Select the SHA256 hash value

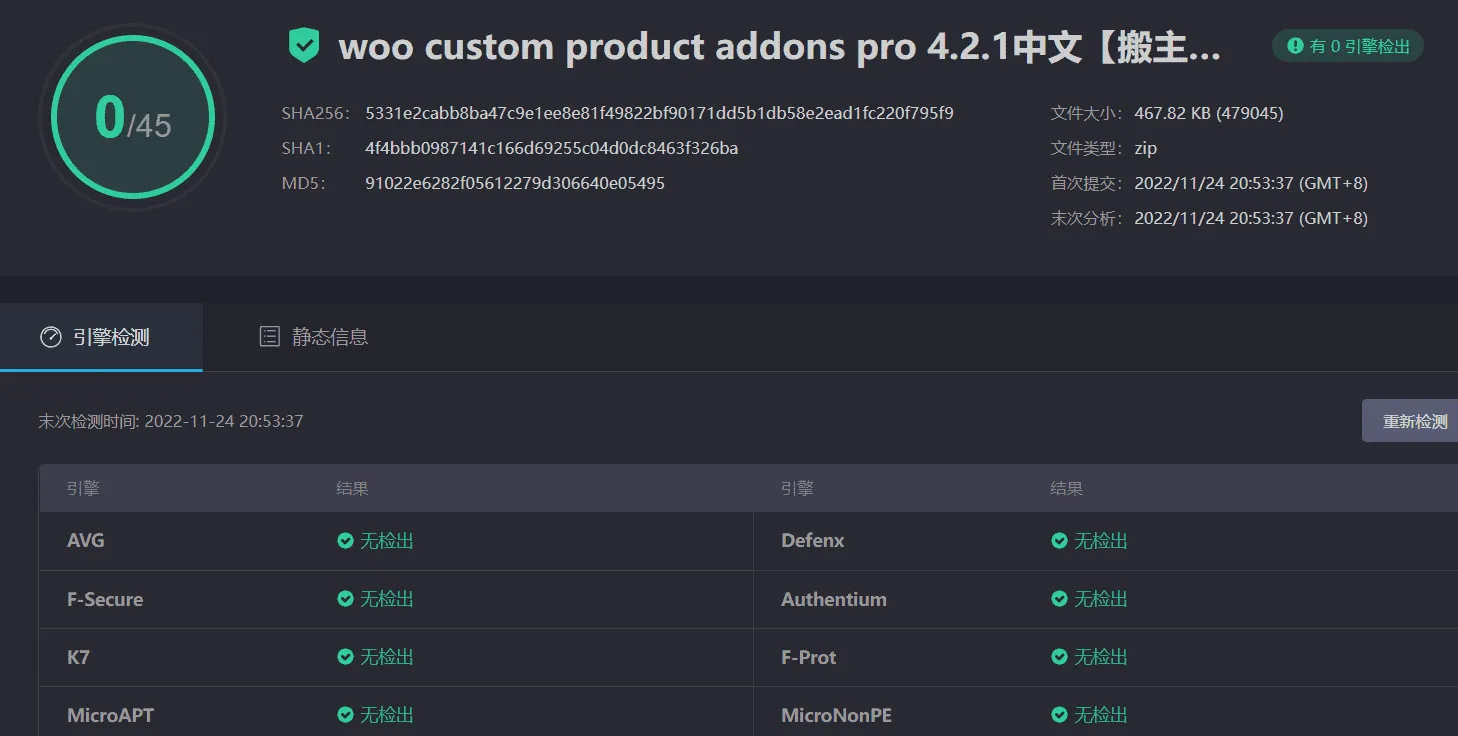coord(659,113)
